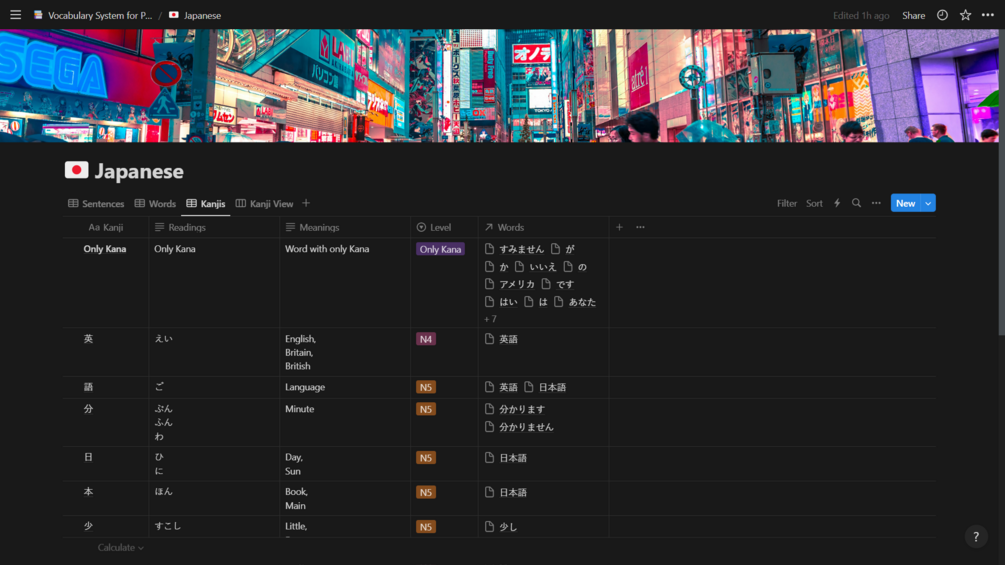Favorite this page with star icon

[x=965, y=15]
